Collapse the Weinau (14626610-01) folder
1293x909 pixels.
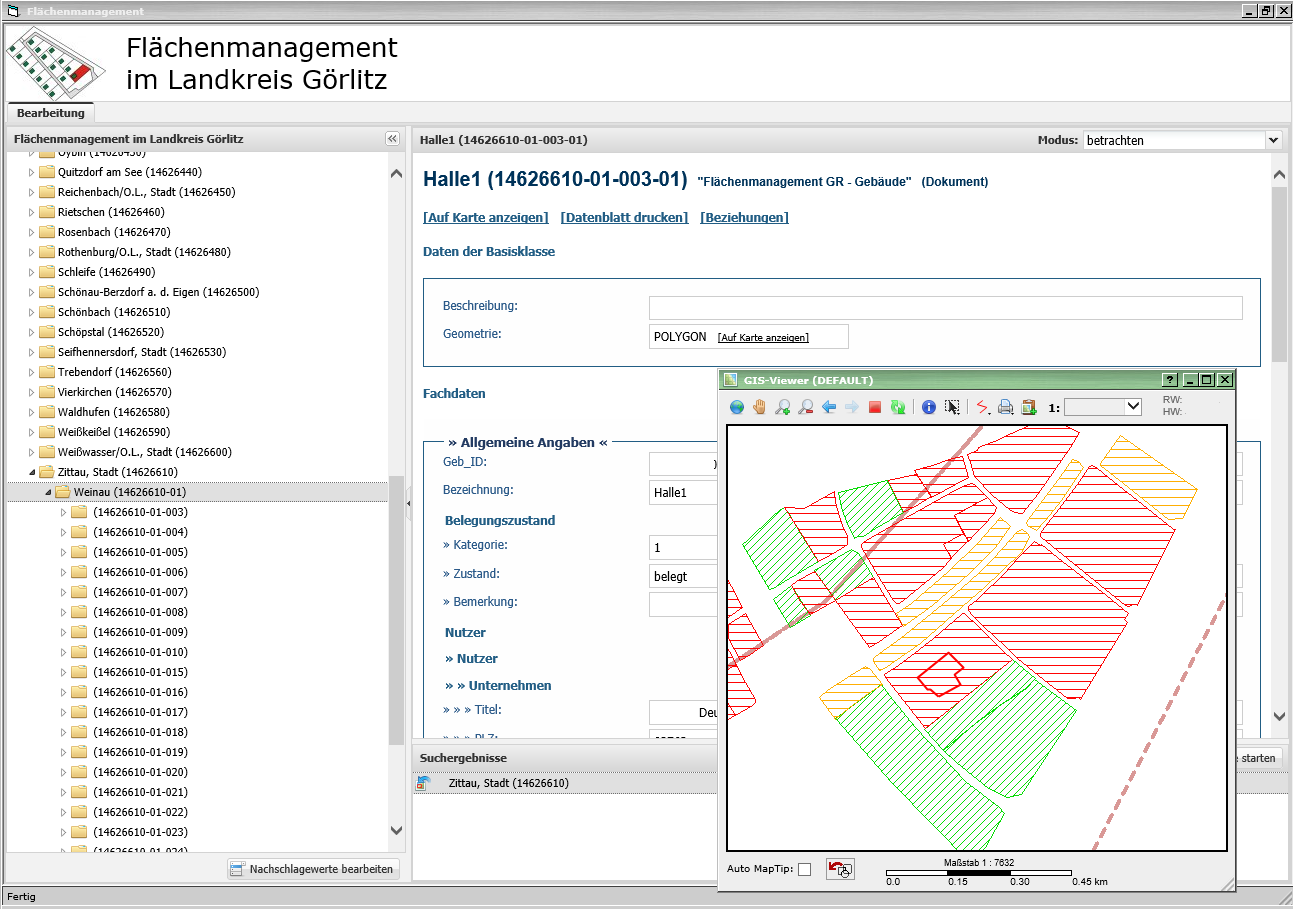[x=48, y=492]
